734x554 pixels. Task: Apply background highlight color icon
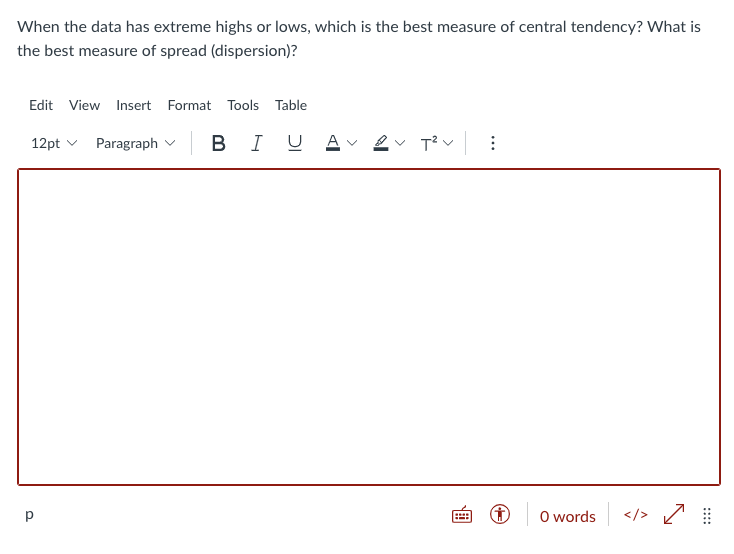(x=381, y=143)
